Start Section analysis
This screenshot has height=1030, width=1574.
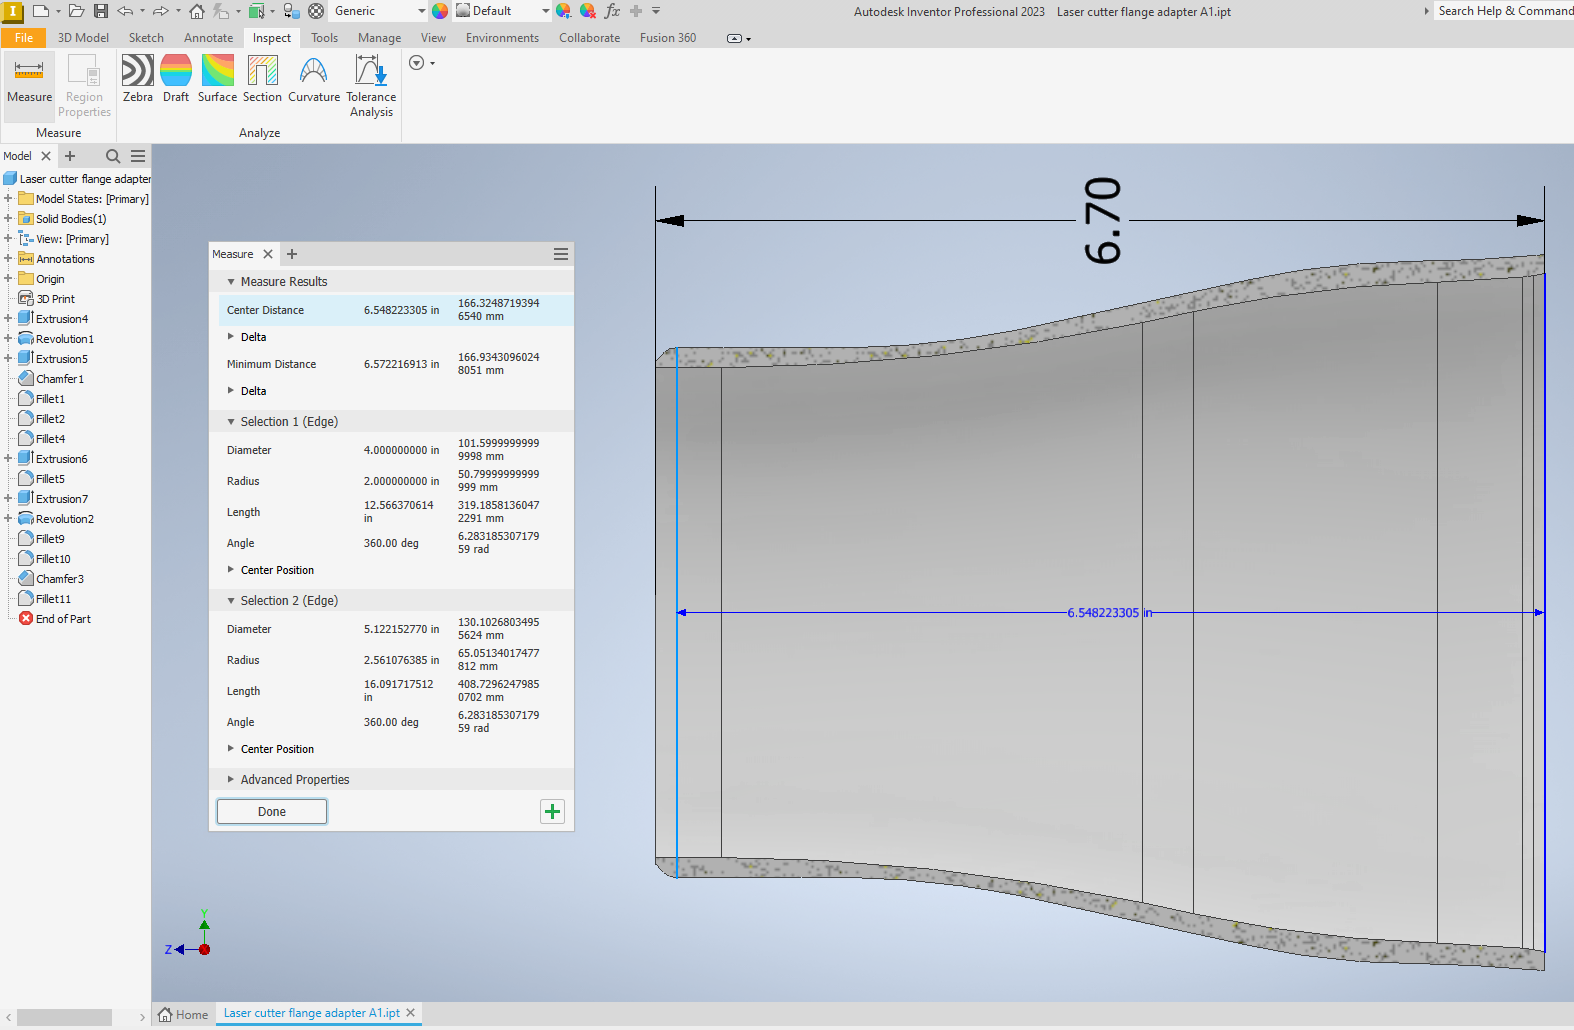[x=262, y=80]
